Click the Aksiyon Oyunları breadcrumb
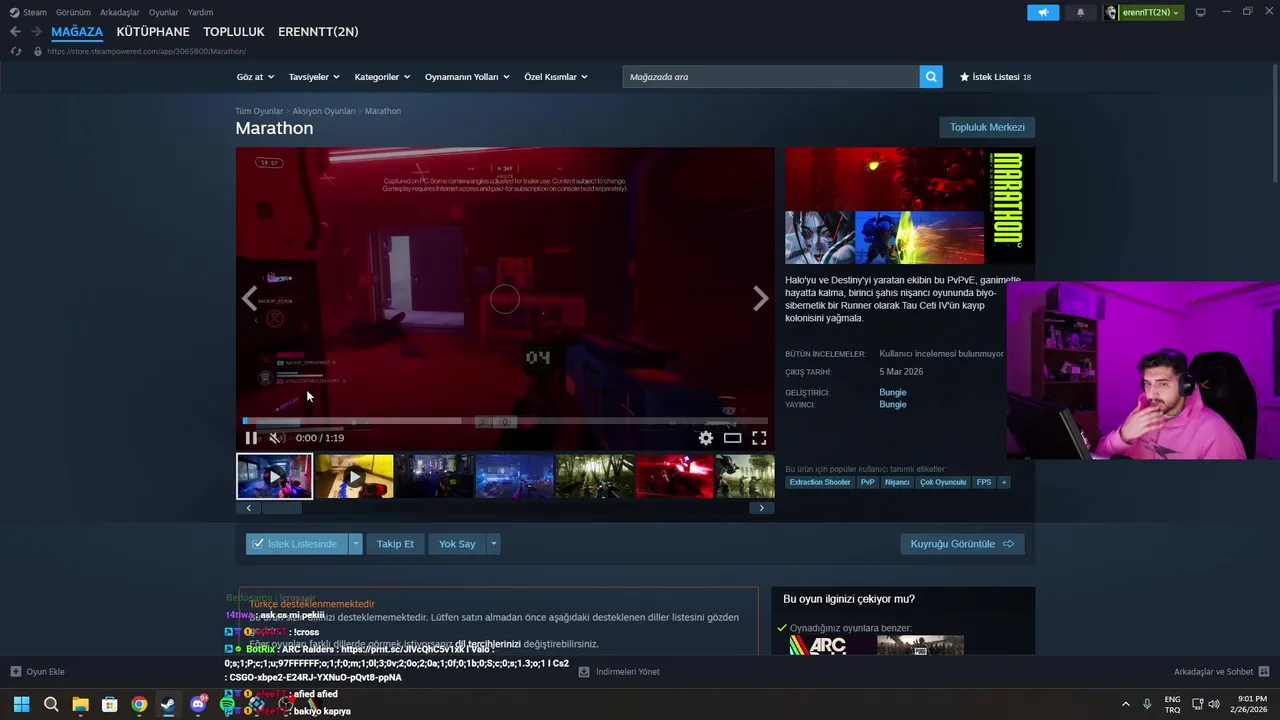 [324, 111]
